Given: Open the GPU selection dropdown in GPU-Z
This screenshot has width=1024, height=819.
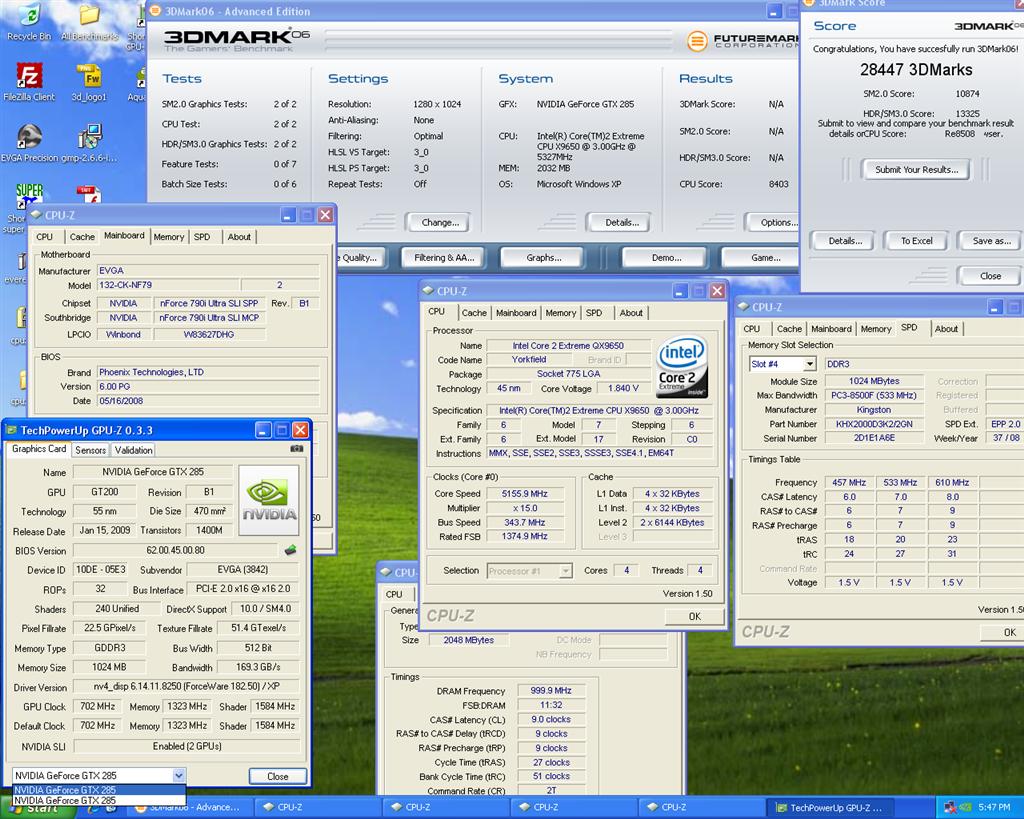Looking at the screenshot, I should coord(178,775).
